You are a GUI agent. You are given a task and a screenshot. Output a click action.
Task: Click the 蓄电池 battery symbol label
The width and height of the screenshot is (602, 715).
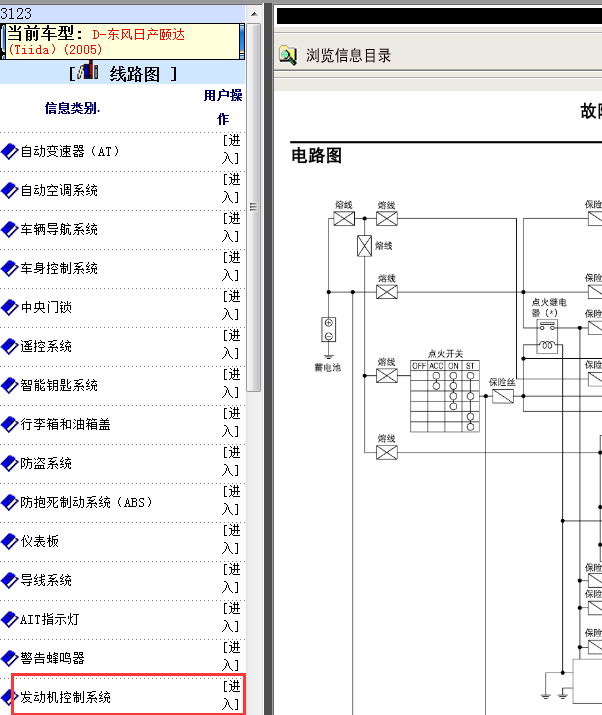pyautogui.click(x=328, y=368)
